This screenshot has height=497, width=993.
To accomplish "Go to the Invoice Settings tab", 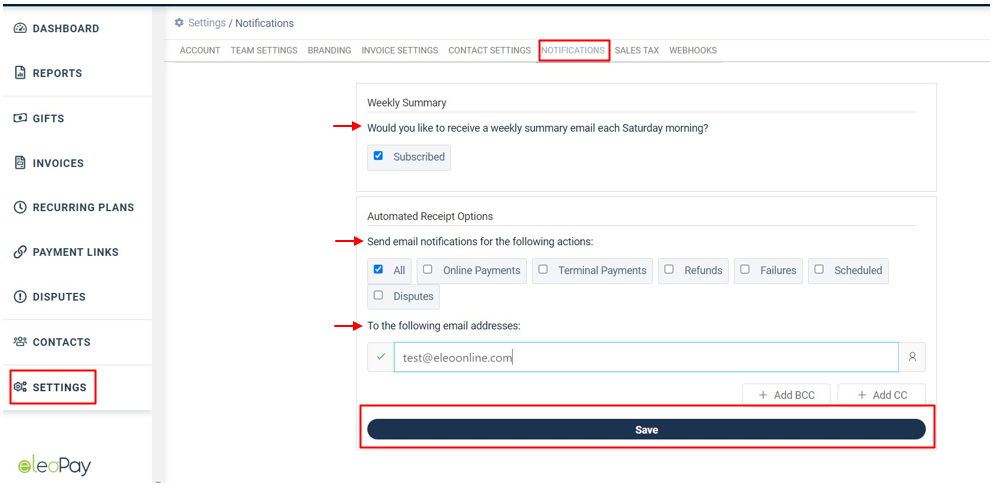I will [400, 50].
